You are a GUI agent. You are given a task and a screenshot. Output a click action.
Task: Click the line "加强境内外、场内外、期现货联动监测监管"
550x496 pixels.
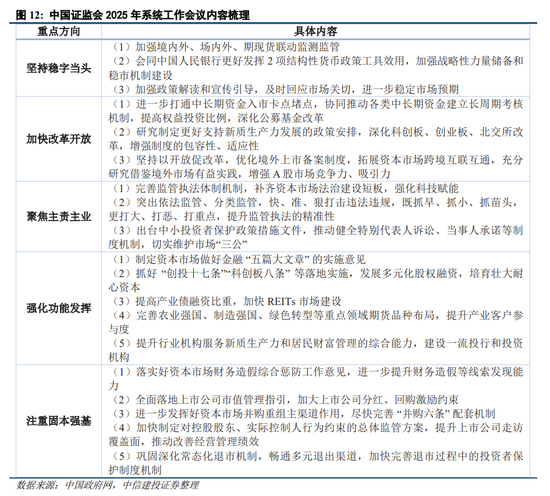pyautogui.click(x=224, y=47)
